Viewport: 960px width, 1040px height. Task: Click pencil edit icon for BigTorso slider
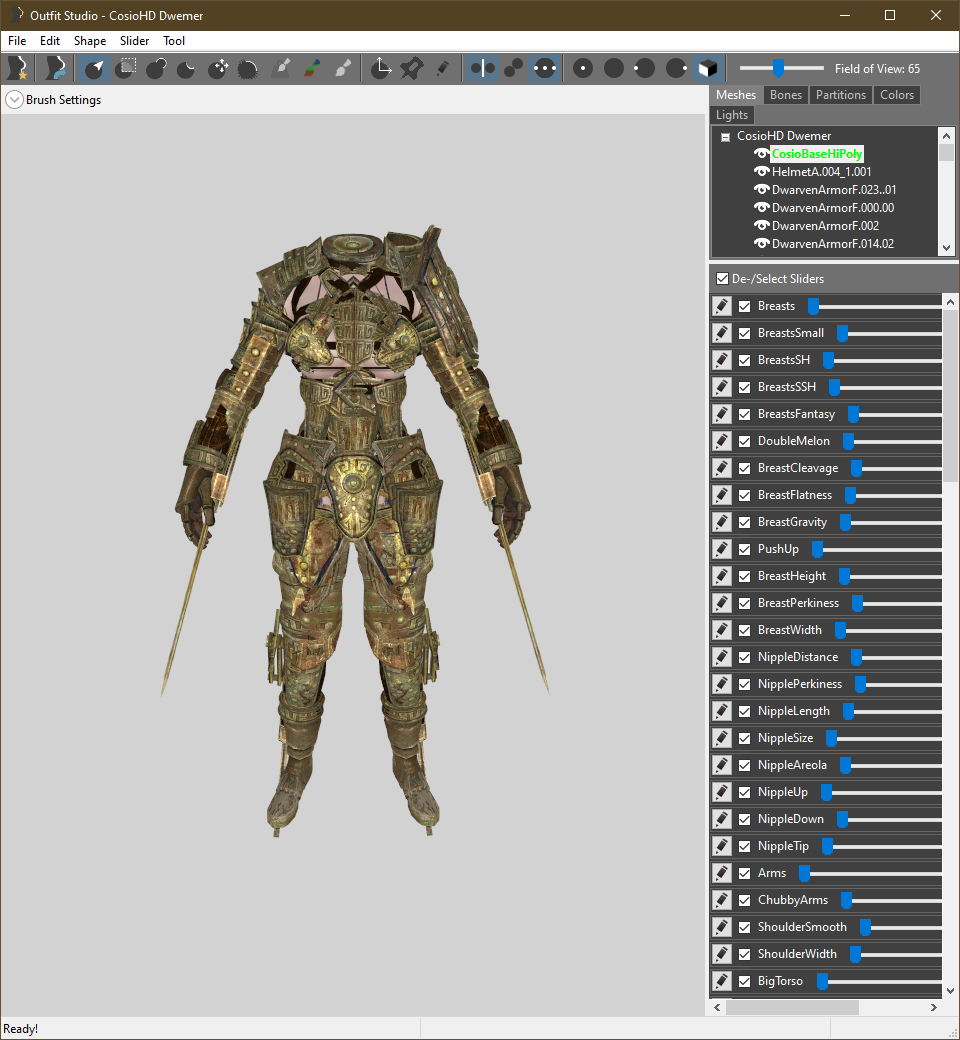(x=722, y=980)
